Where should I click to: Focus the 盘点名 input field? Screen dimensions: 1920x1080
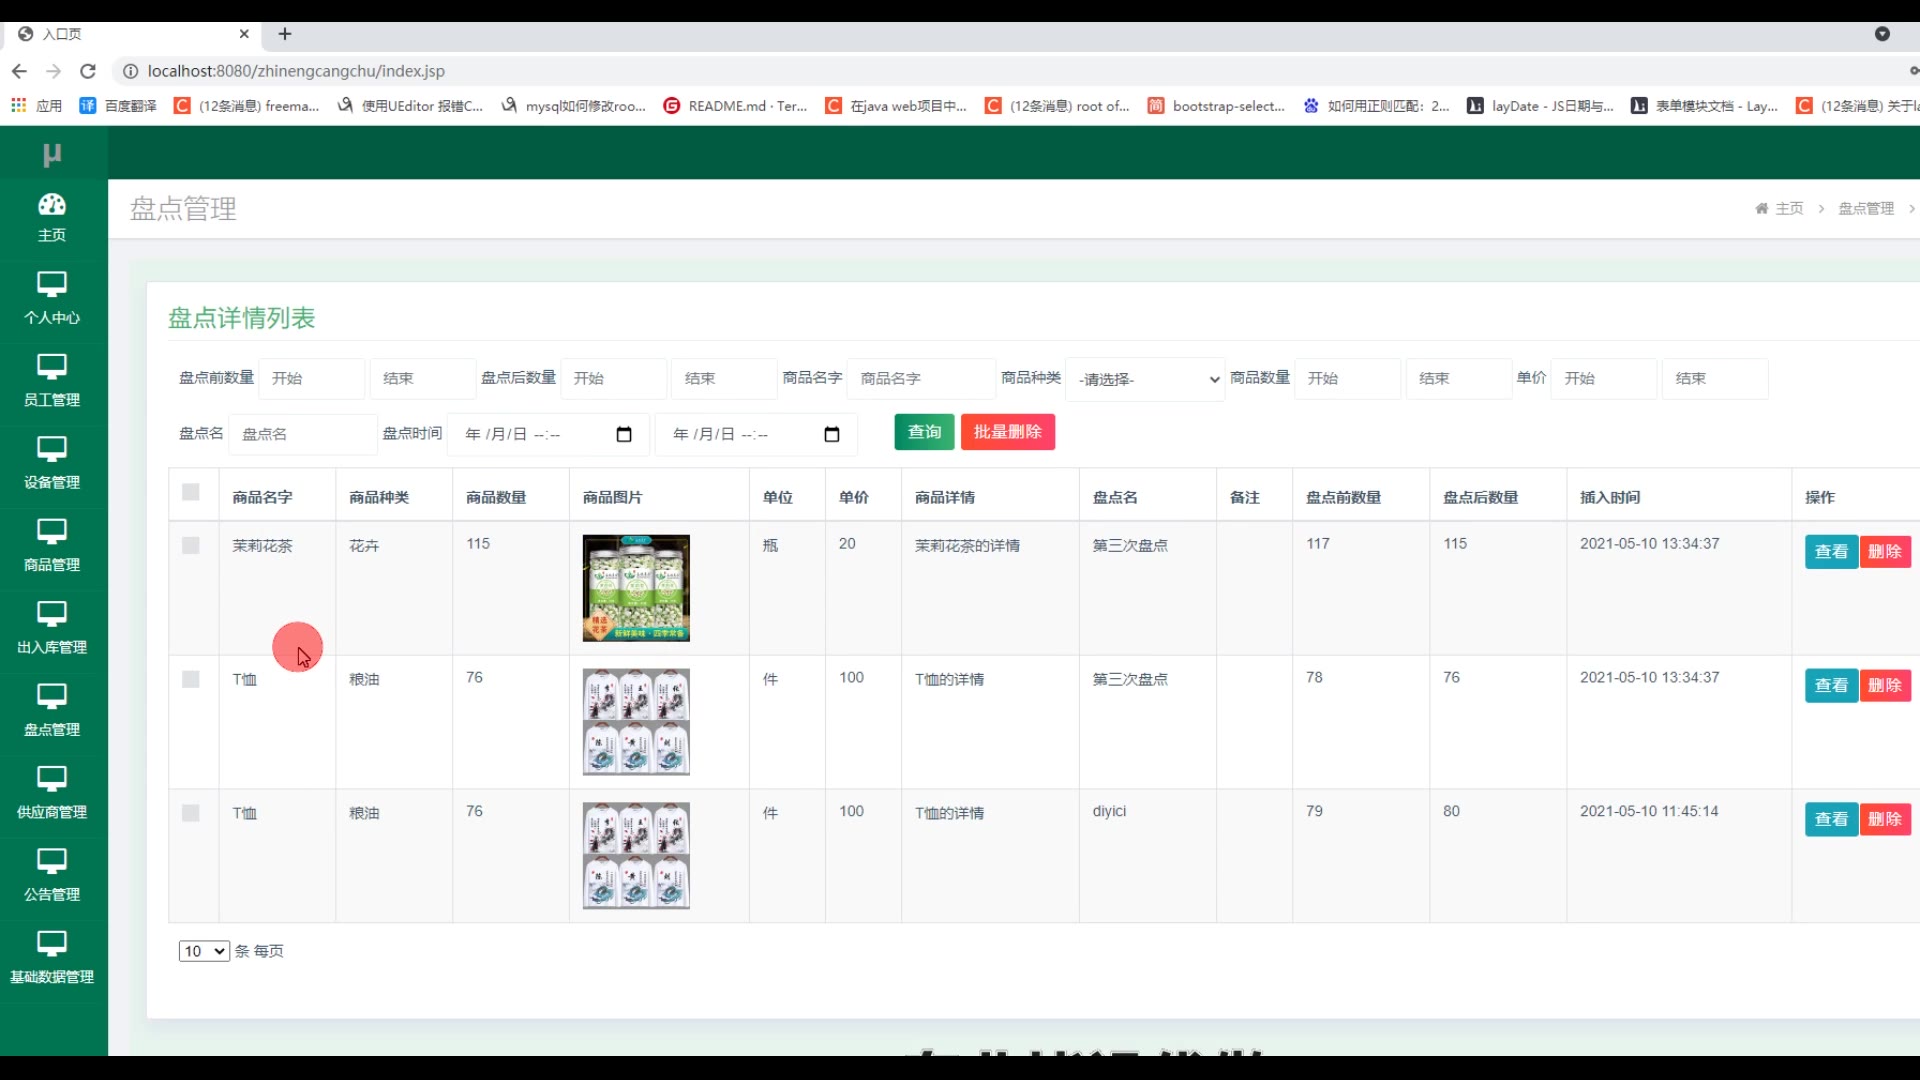(x=303, y=434)
